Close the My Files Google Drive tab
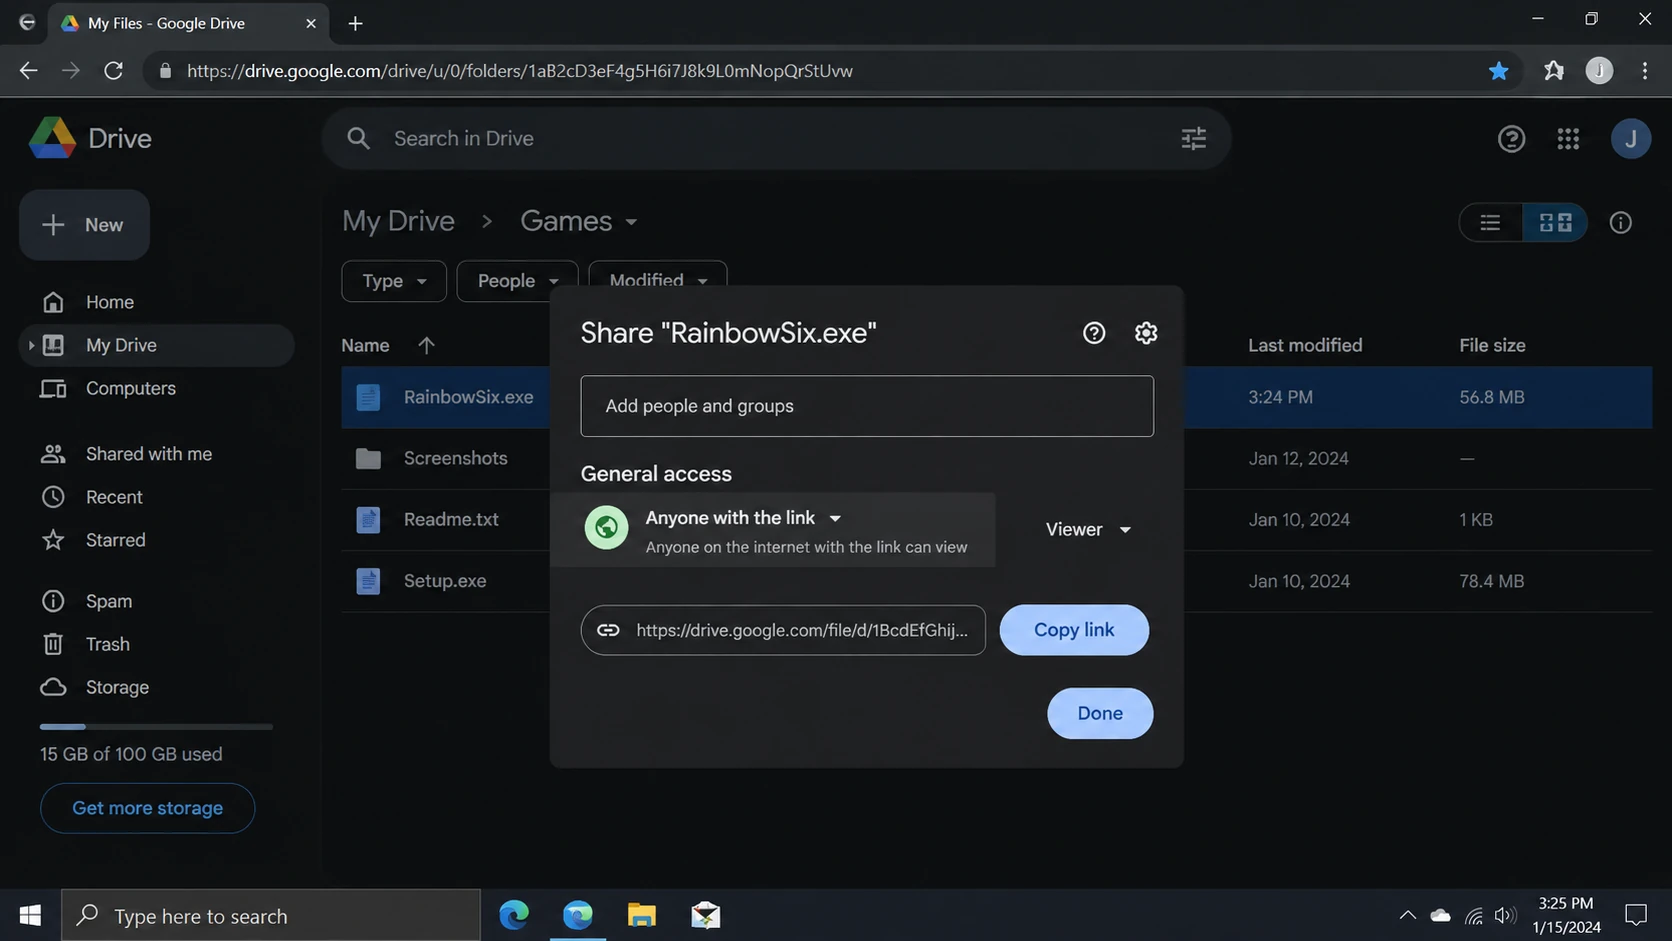 [310, 23]
